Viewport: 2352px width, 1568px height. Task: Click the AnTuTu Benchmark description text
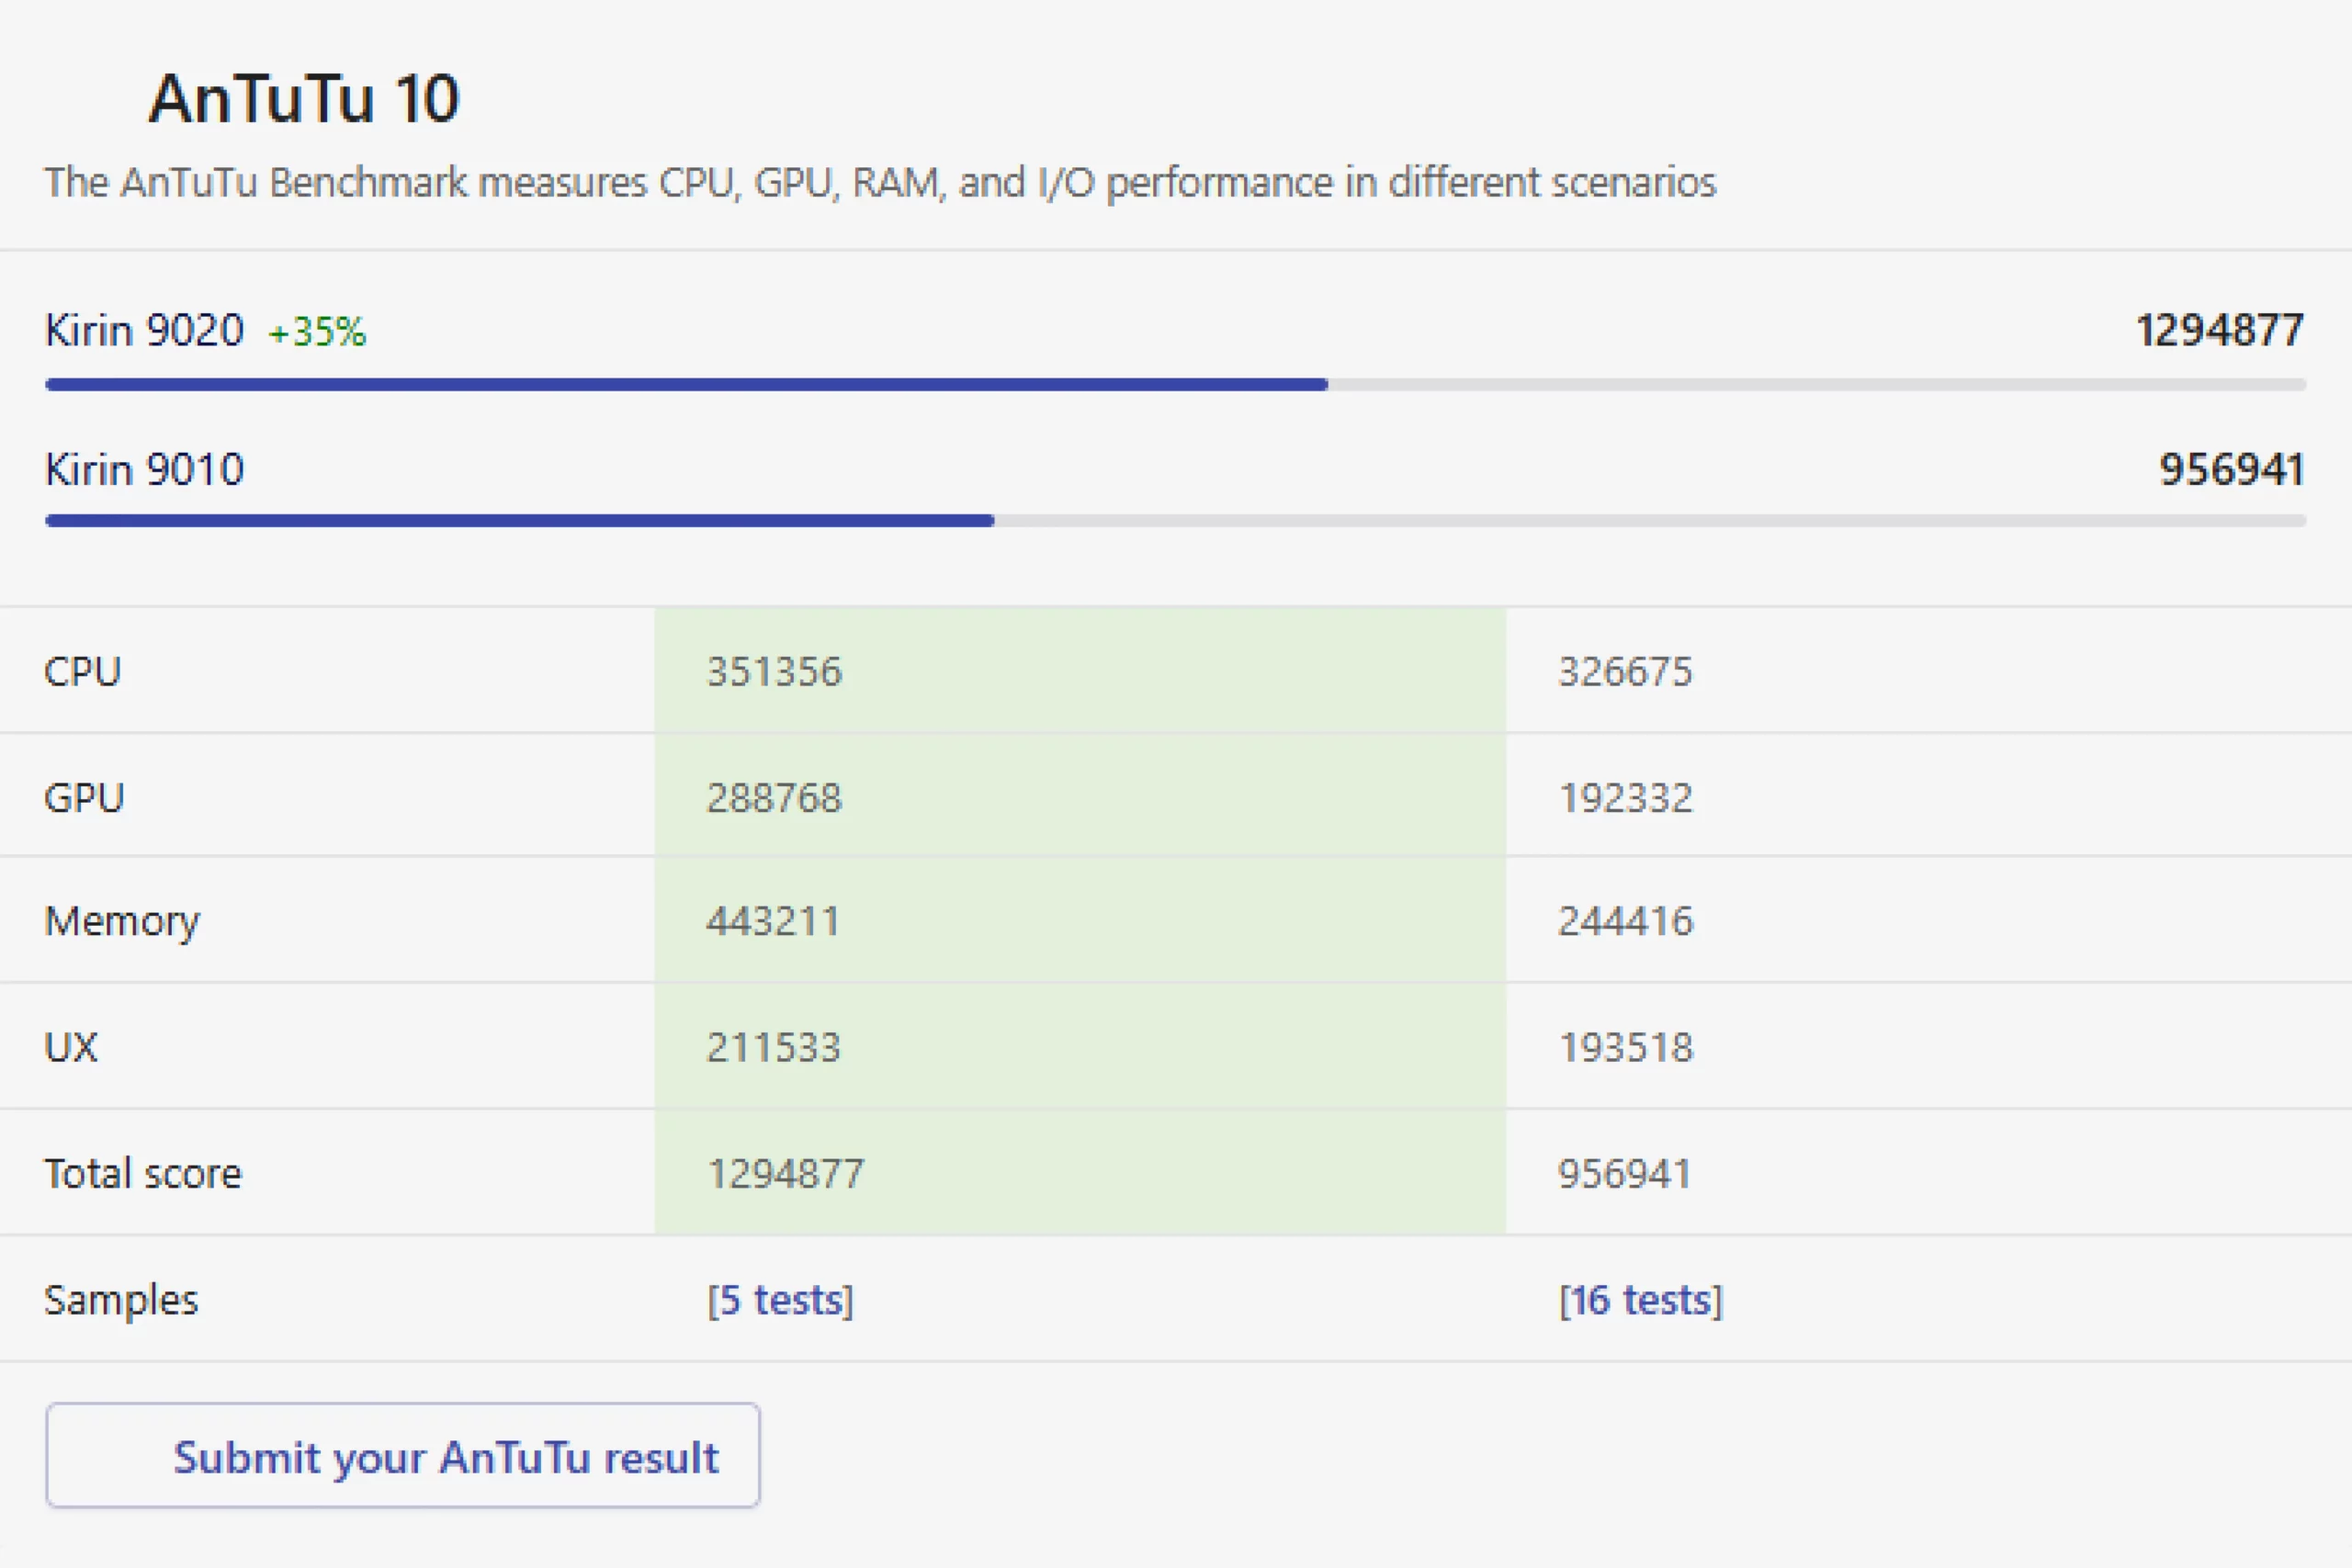coord(880,183)
